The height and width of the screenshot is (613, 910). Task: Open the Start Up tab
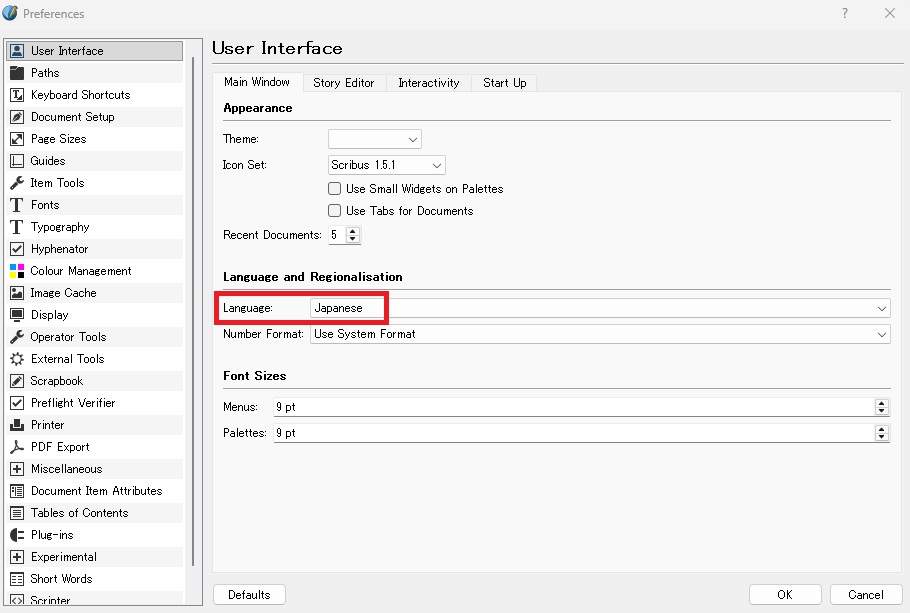click(504, 83)
